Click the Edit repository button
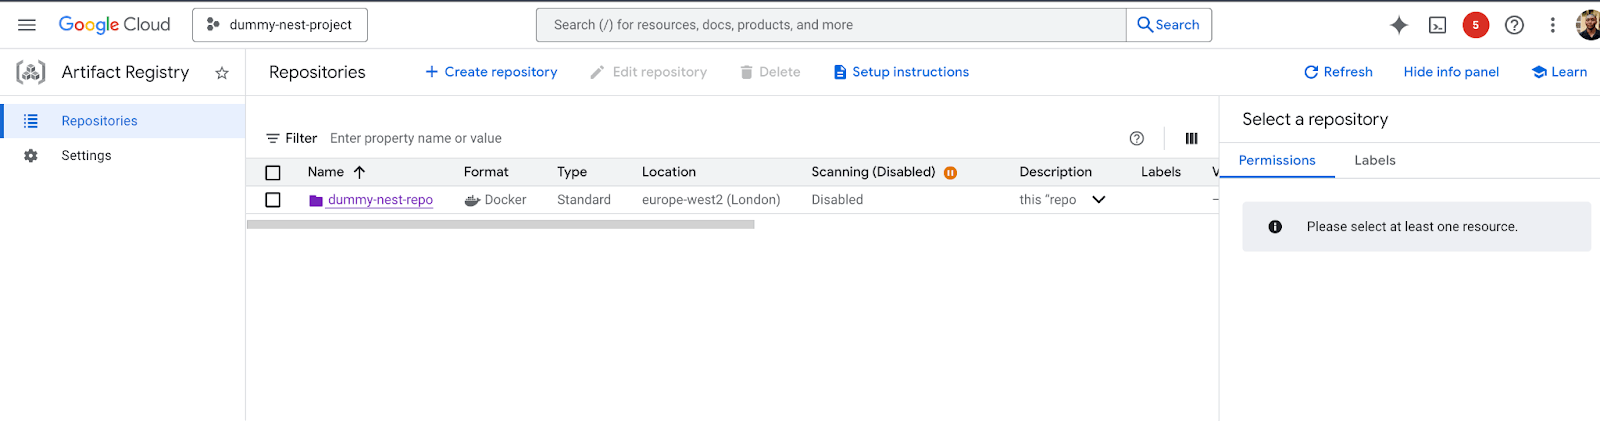The image size is (1600, 421). coord(648,72)
